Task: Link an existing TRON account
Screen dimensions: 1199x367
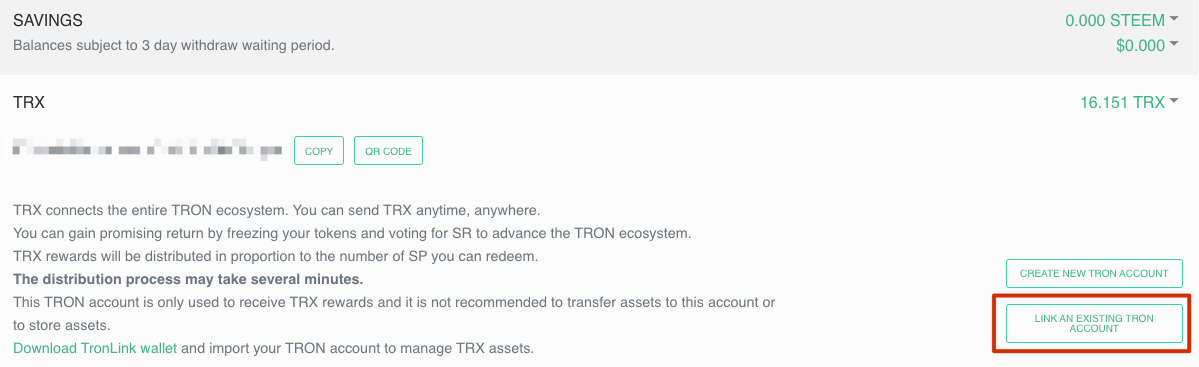Action: pos(1094,323)
